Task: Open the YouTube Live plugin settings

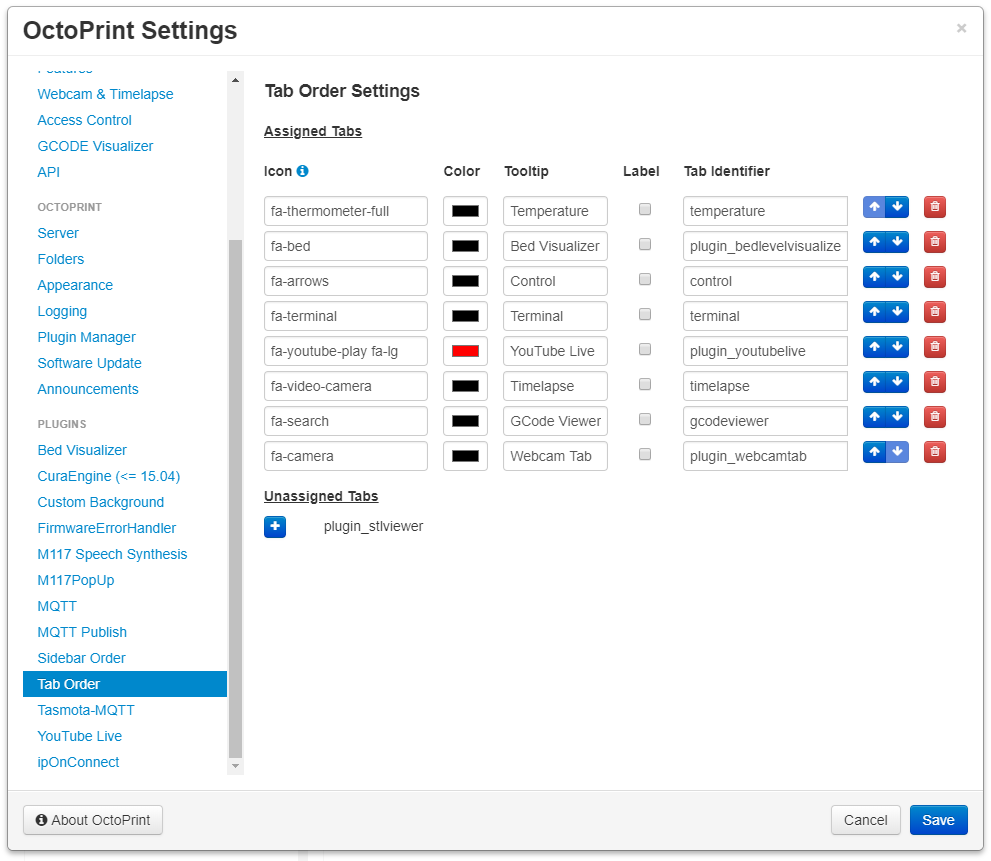Action: pos(79,736)
